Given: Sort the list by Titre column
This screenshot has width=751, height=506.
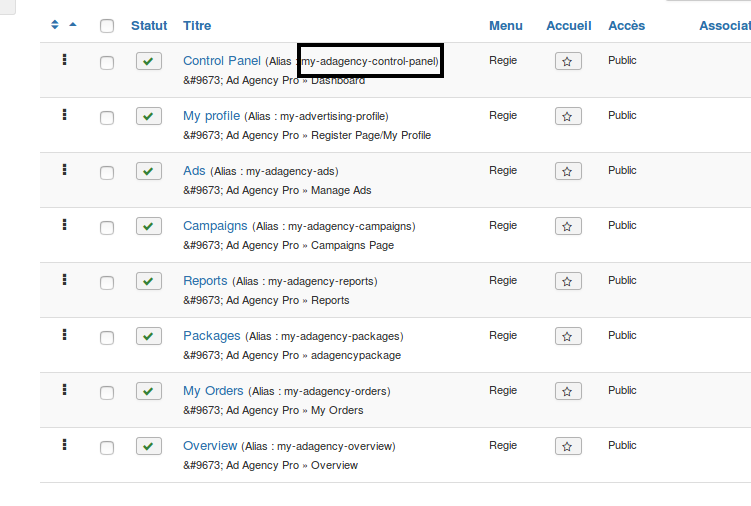Looking at the screenshot, I should coord(197,25).
